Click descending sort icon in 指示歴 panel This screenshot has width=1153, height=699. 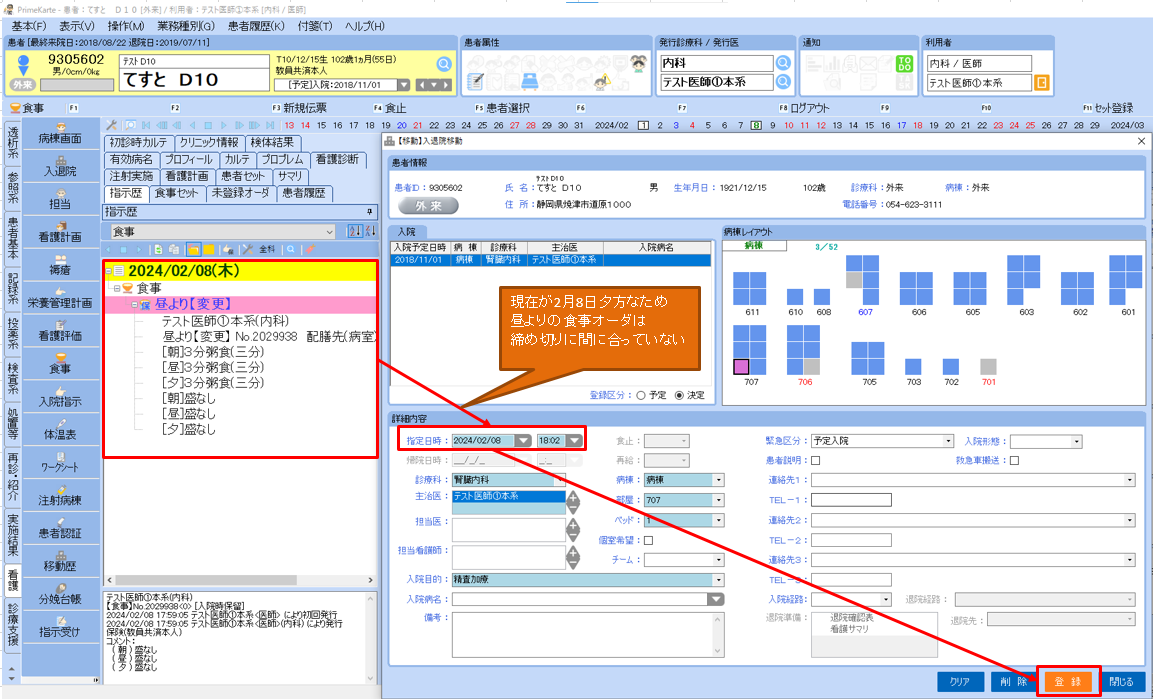tap(370, 232)
